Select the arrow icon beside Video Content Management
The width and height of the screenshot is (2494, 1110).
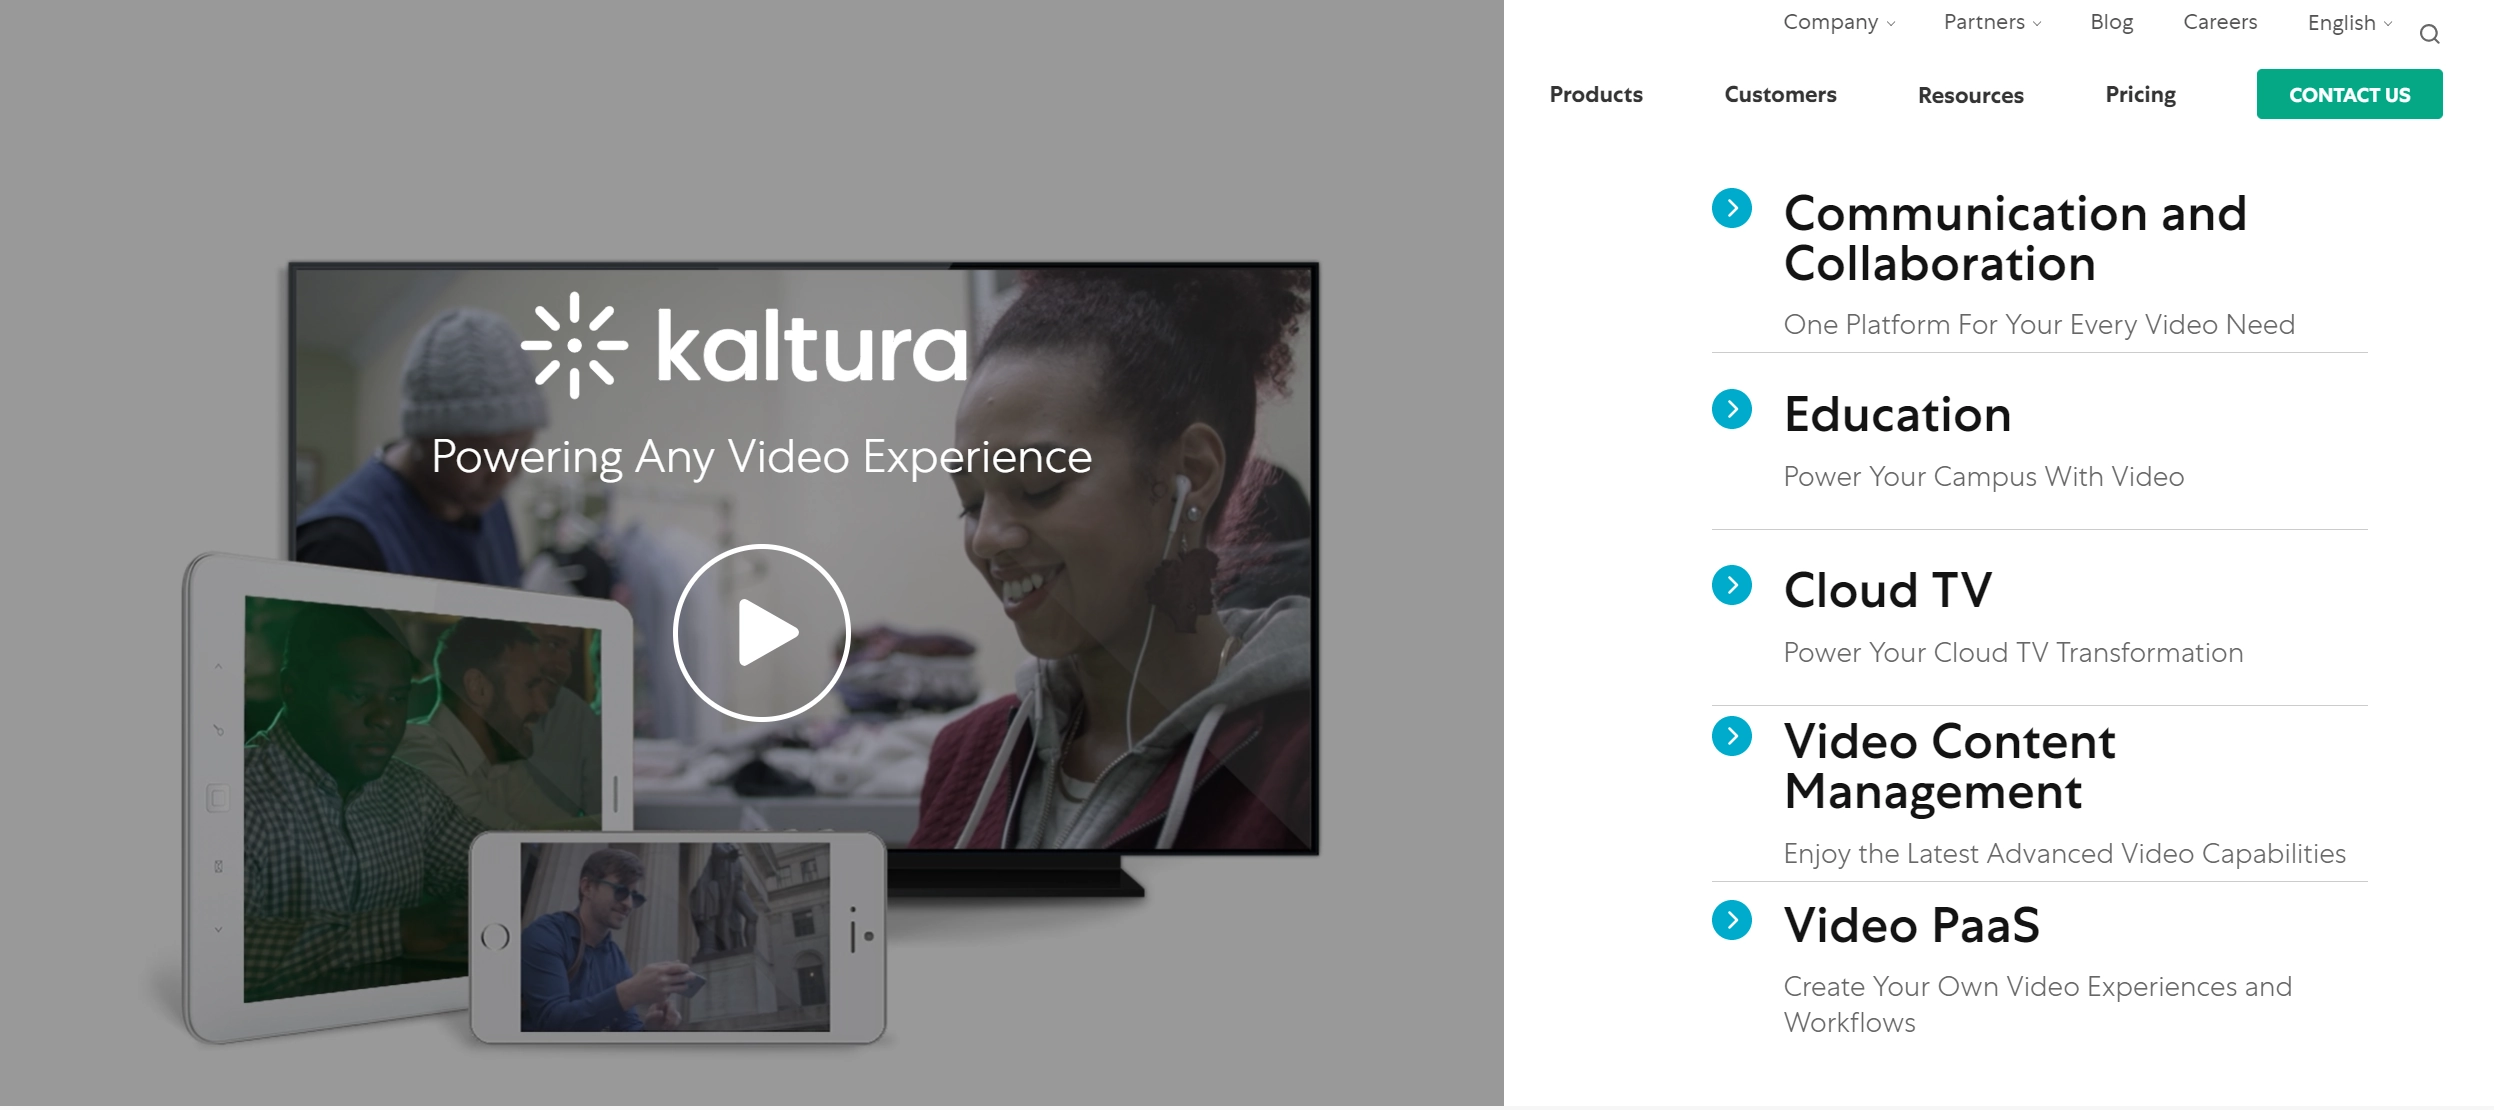click(x=1731, y=738)
